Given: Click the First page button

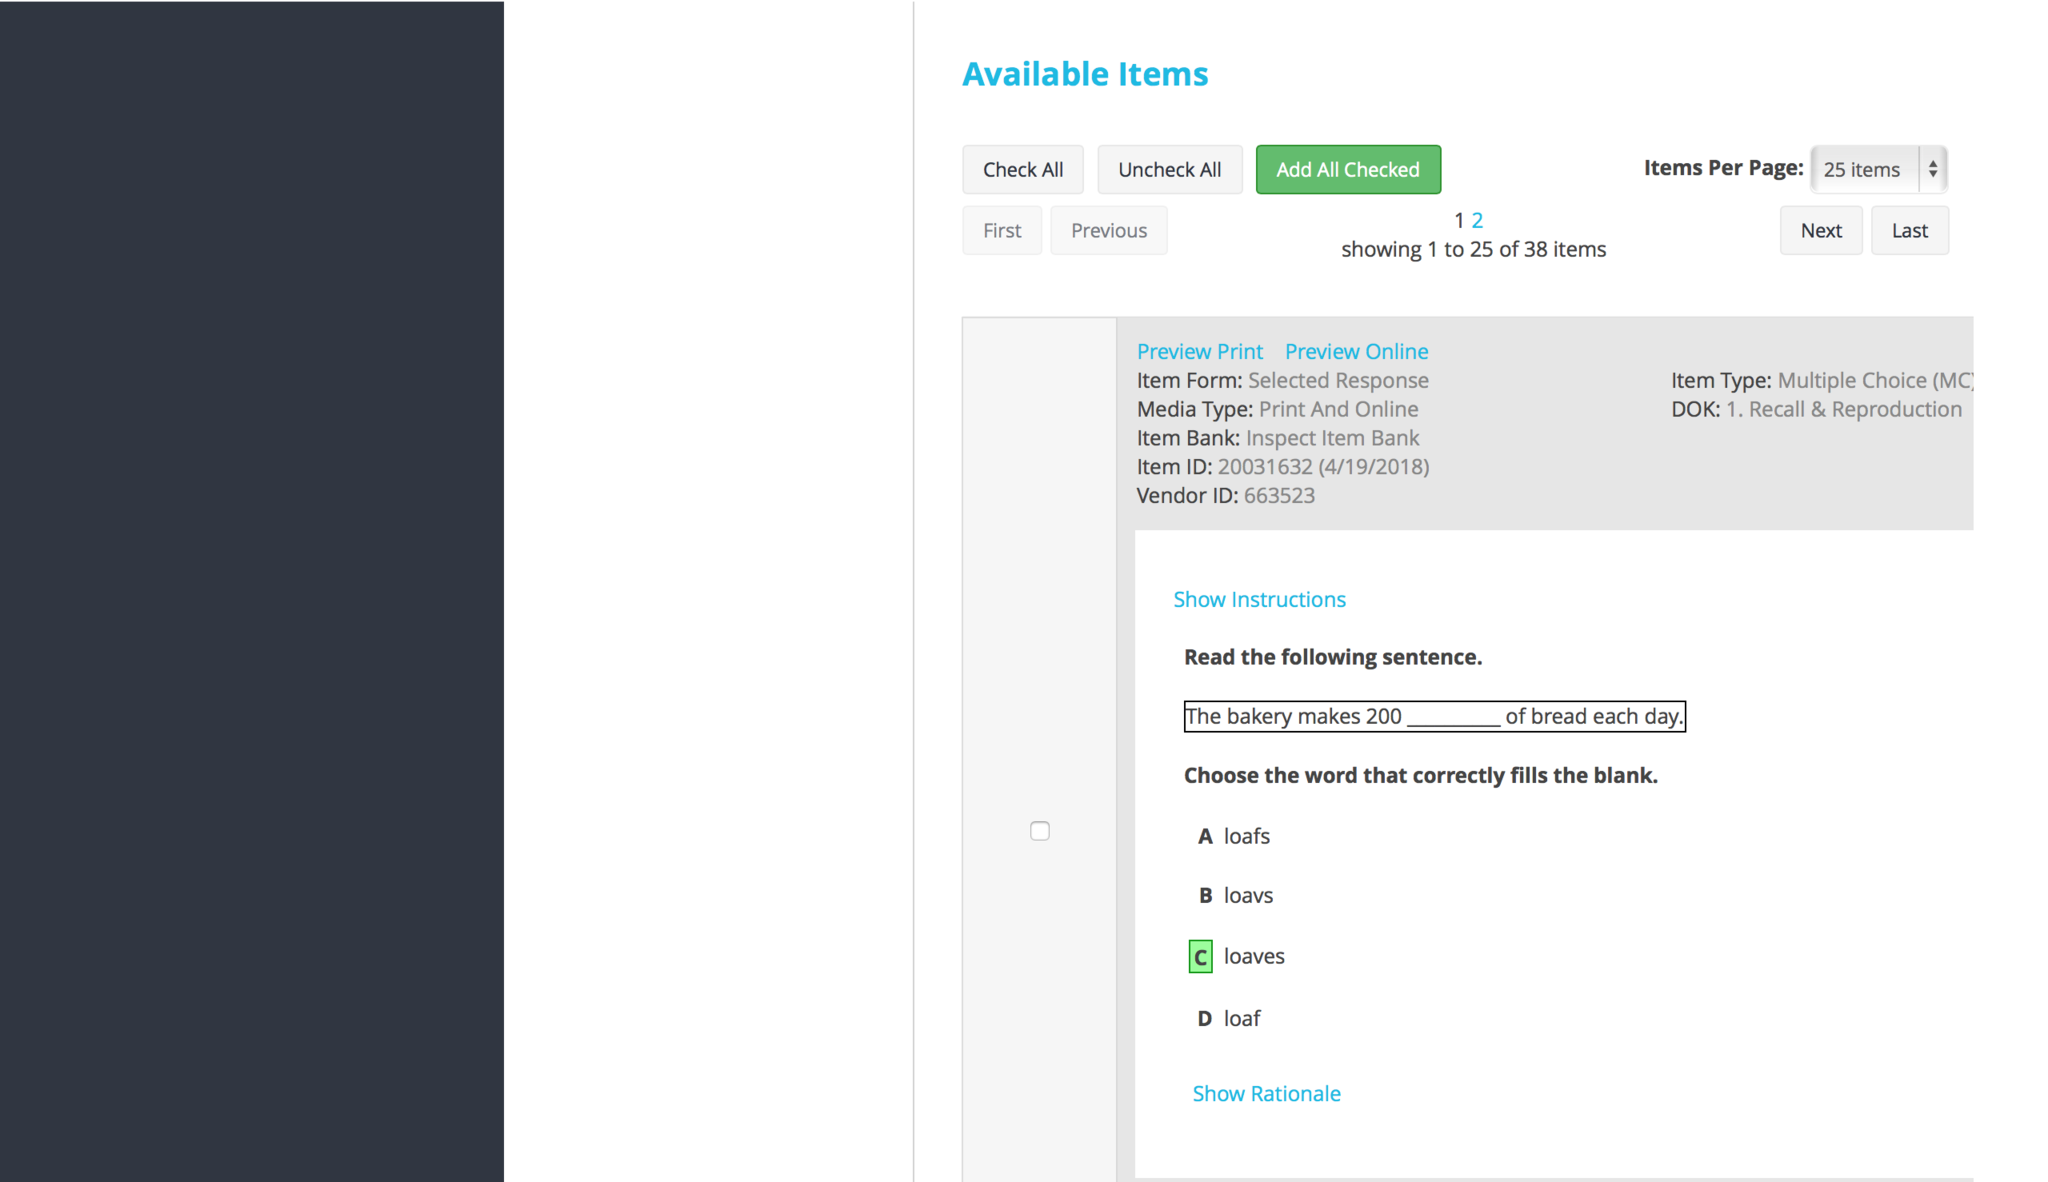Looking at the screenshot, I should click(x=1002, y=231).
